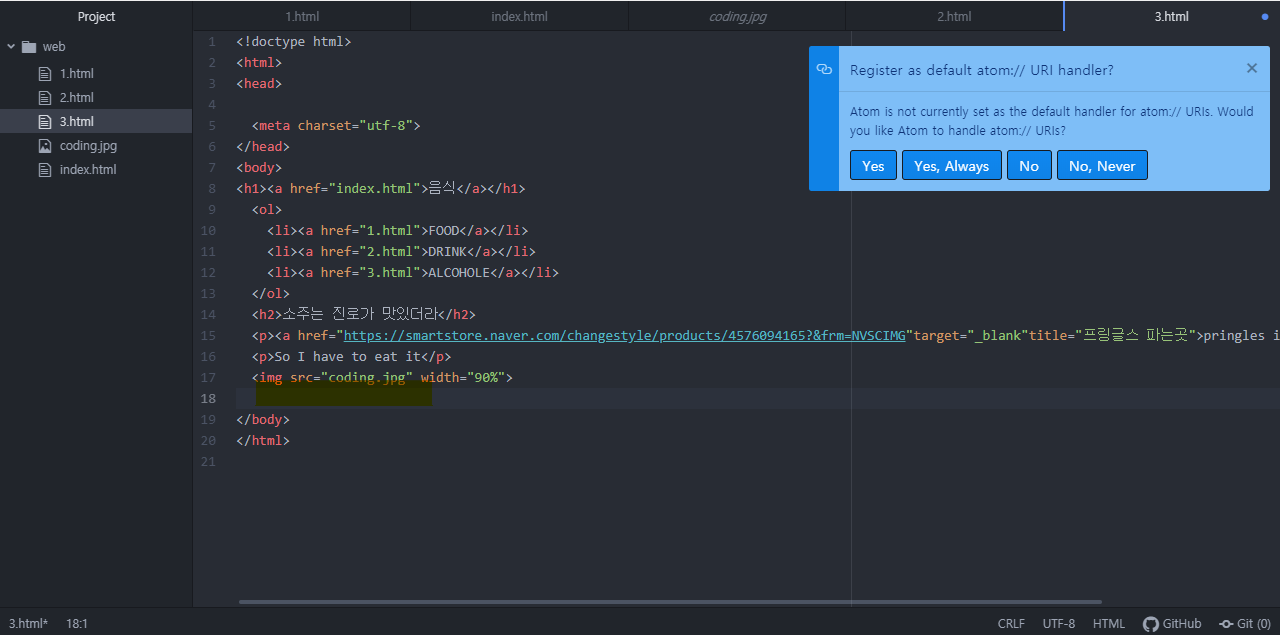Switch to the 1.html tab

(x=302, y=16)
